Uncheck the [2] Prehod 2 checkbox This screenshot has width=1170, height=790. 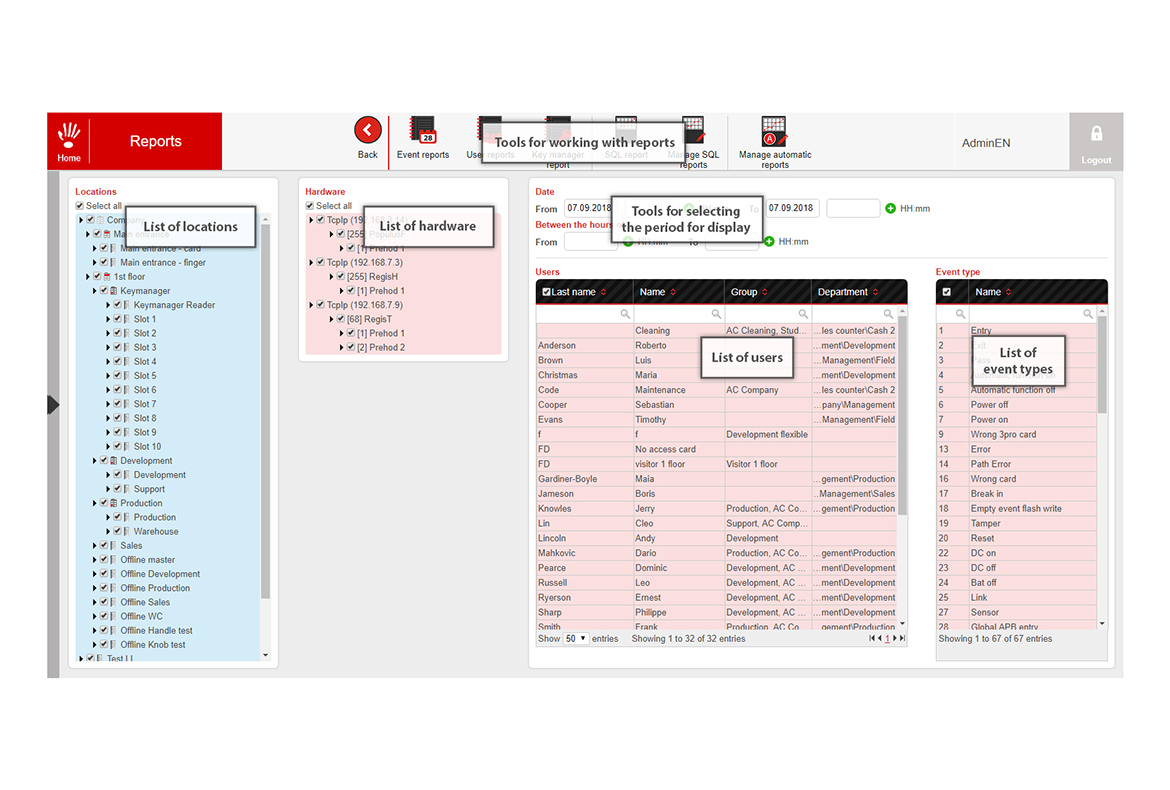(351, 347)
